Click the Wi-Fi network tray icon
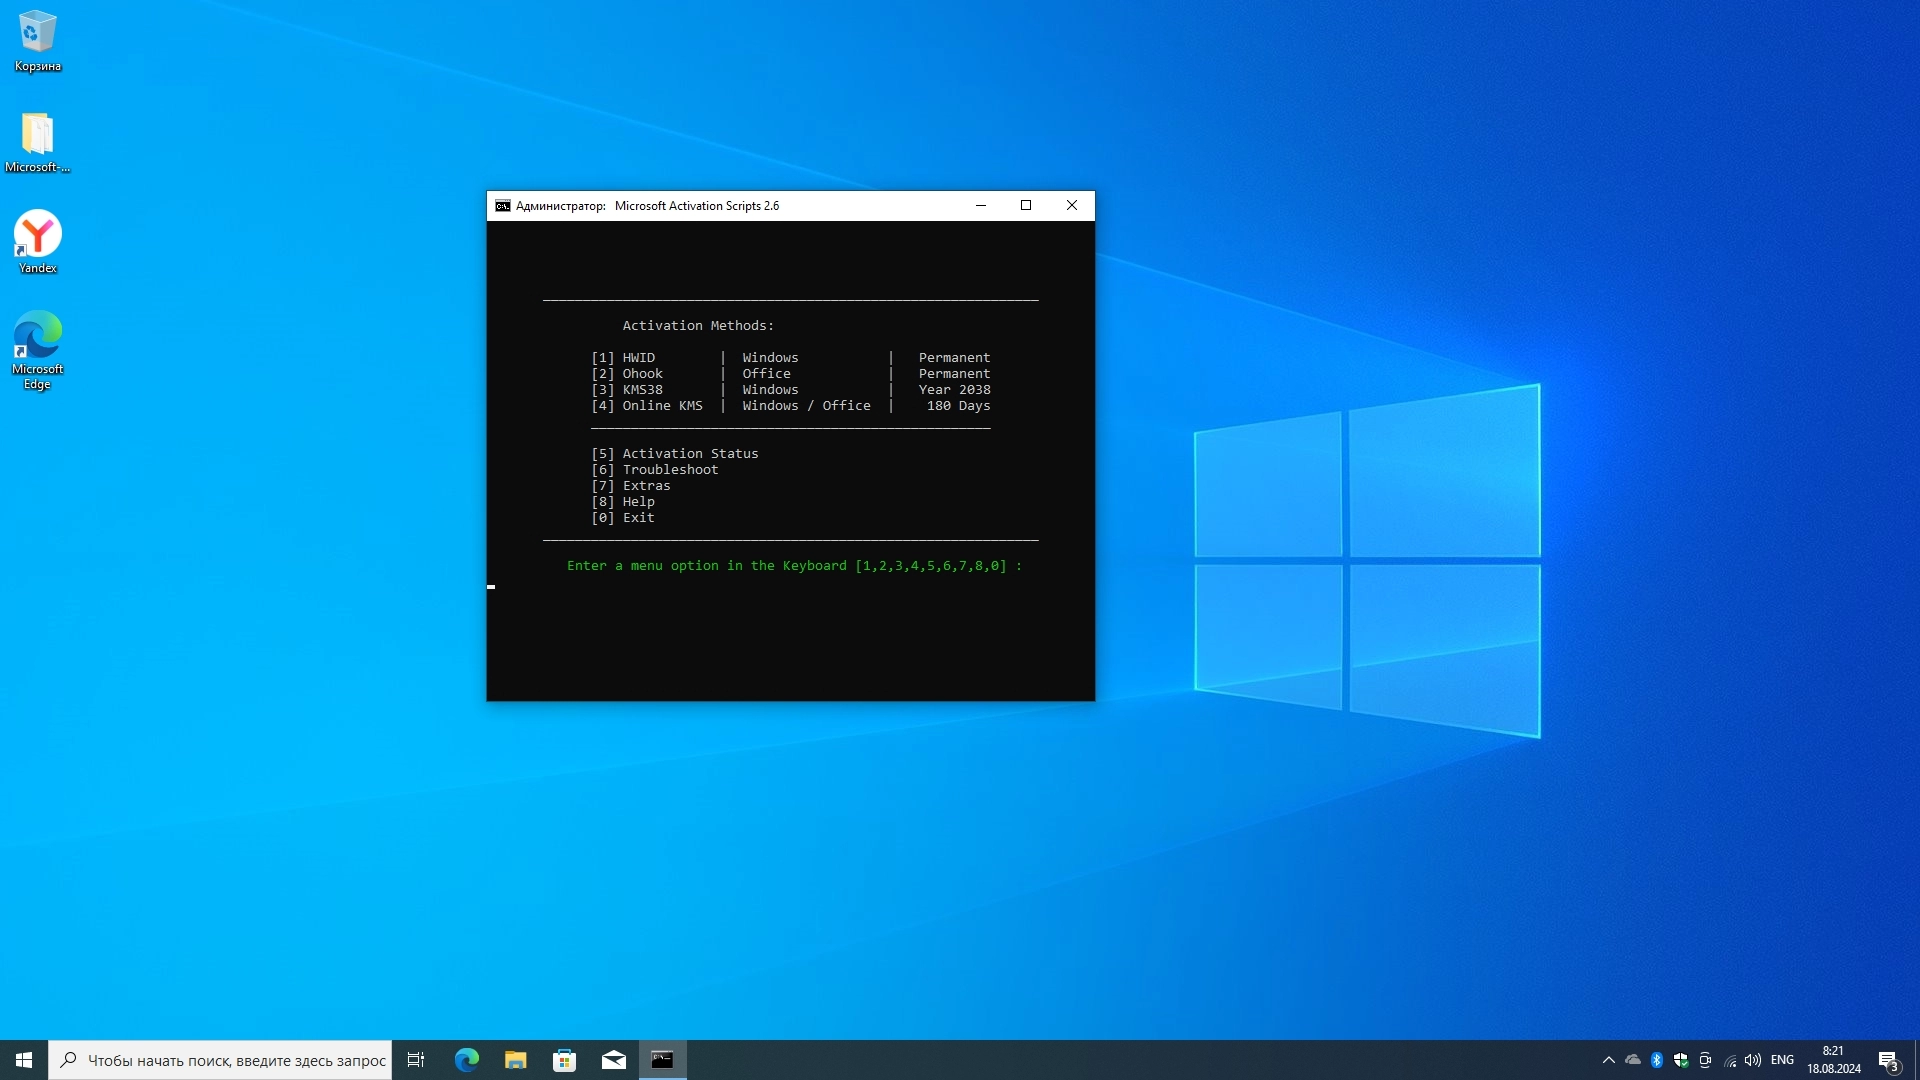The height and width of the screenshot is (1080, 1920). click(x=1730, y=1060)
